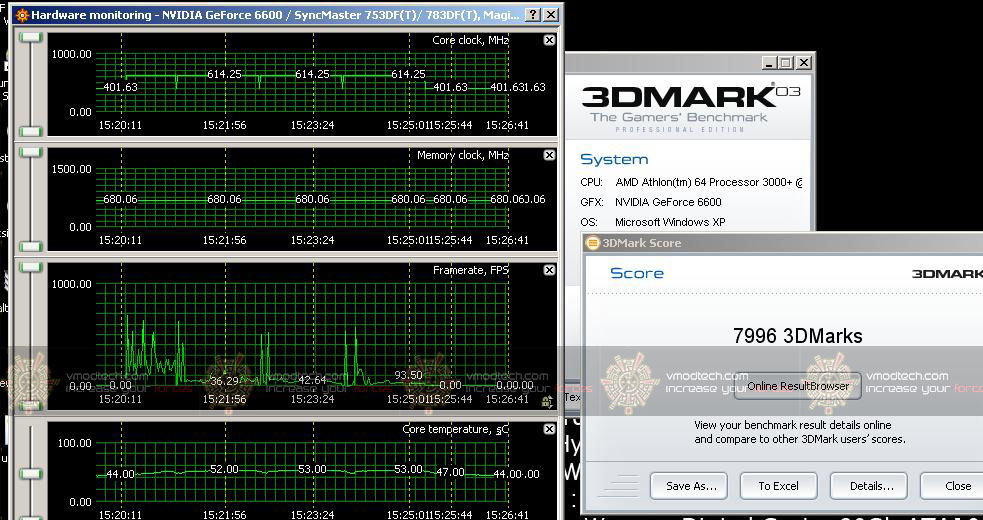
Task: Click the '7996 3DMarks' score text
Action: tap(797, 336)
